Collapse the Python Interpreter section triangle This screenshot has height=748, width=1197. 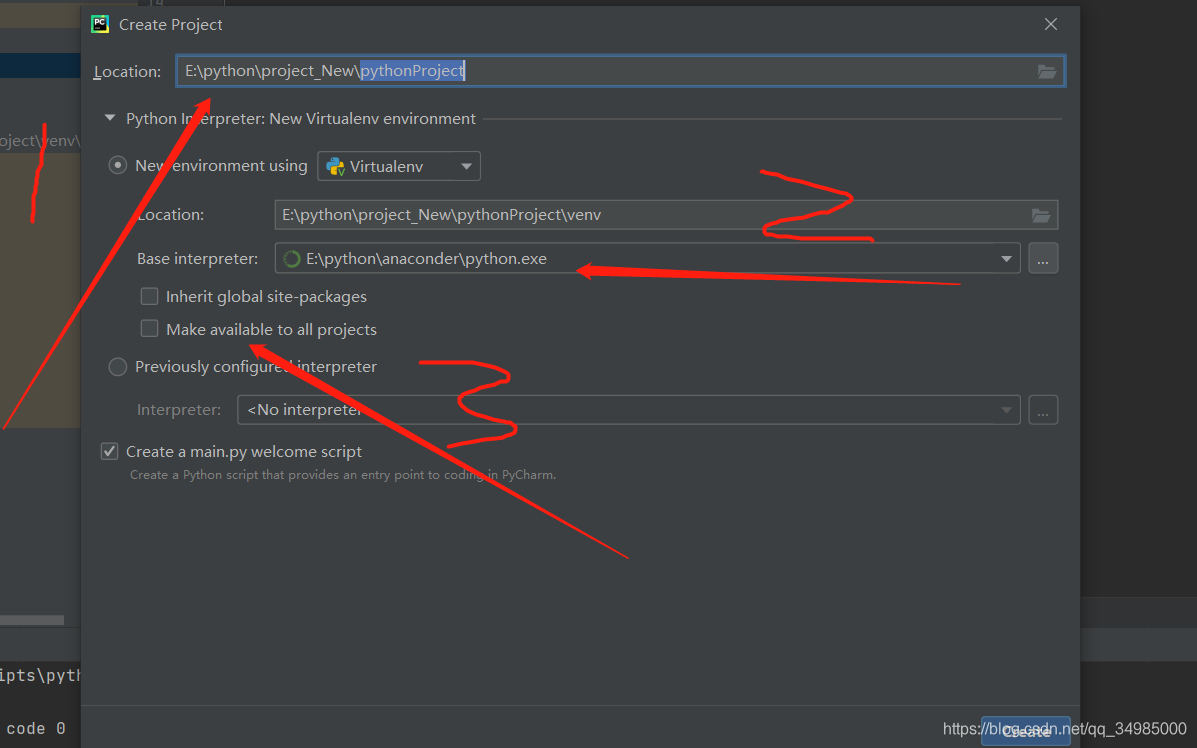pos(110,118)
